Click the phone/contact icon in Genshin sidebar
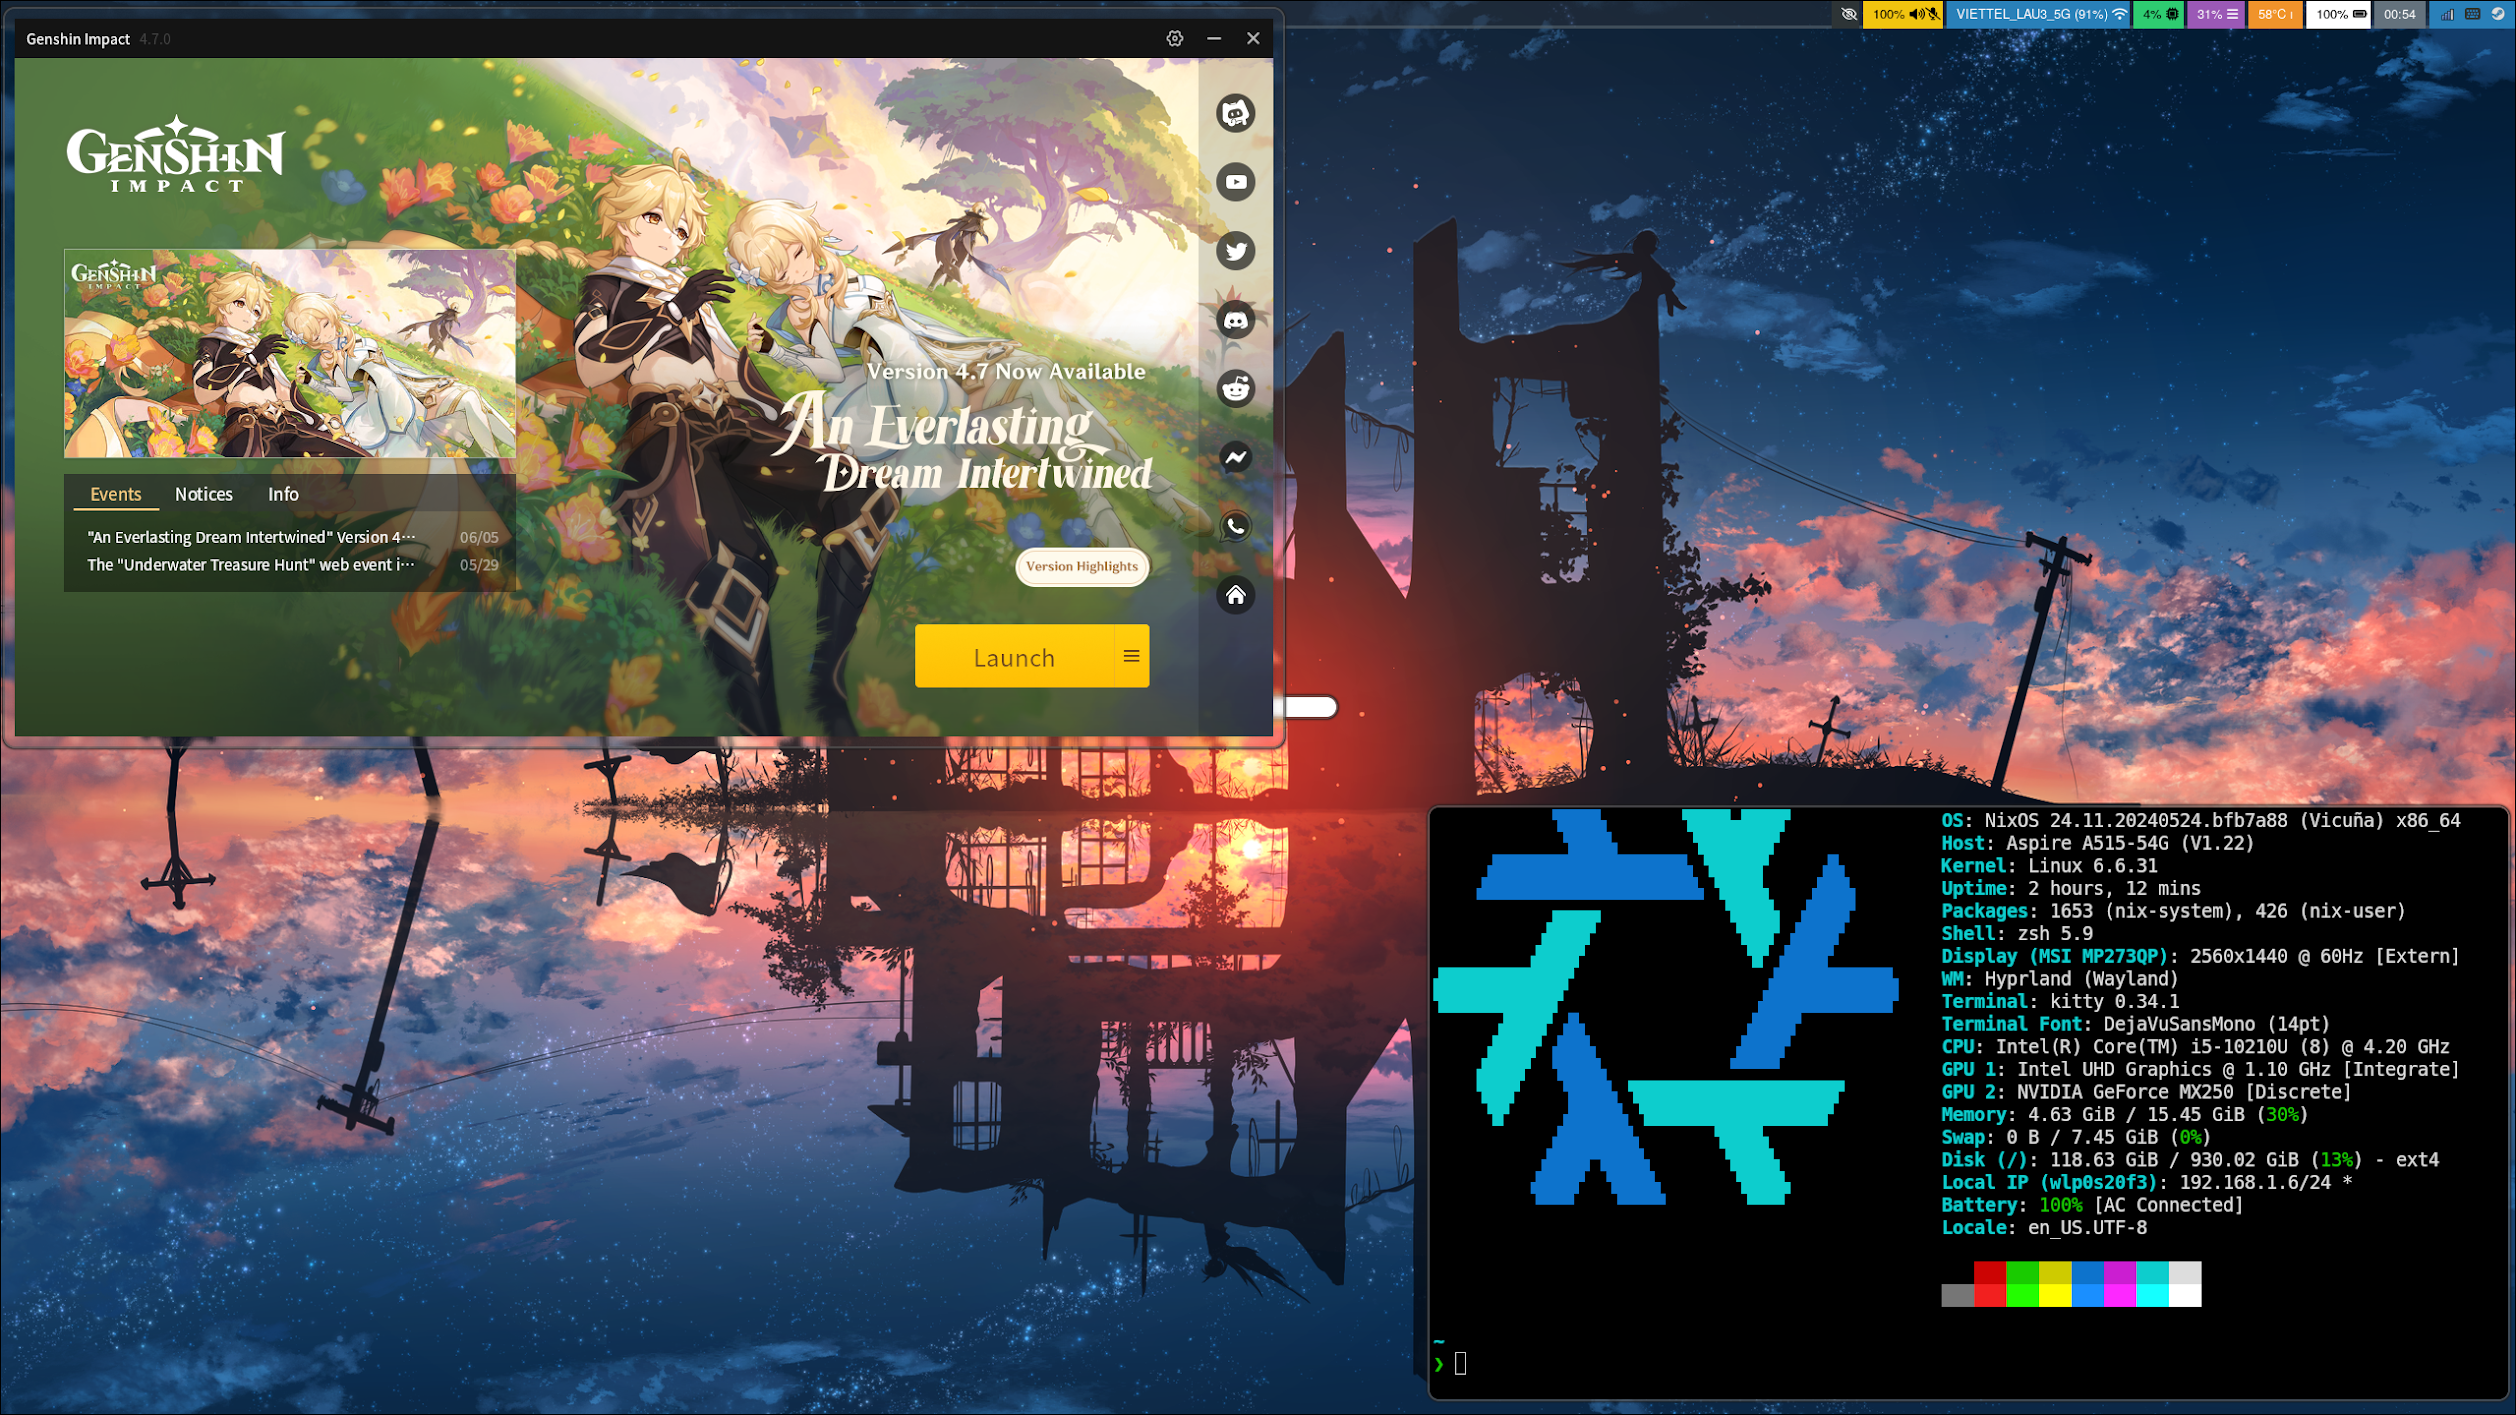 click(x=1237, y=527)
